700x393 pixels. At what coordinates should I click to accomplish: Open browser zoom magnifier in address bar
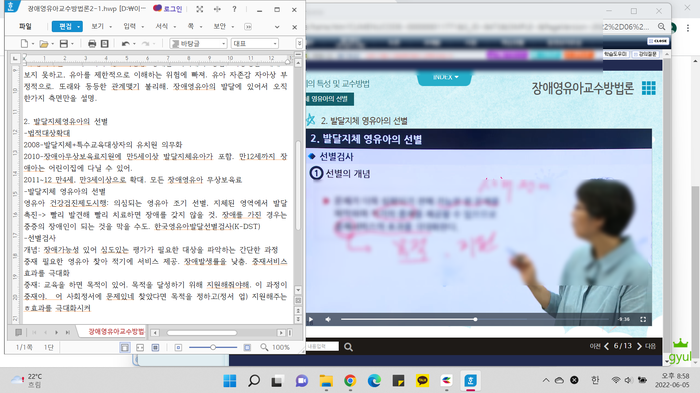pos(661,27)
